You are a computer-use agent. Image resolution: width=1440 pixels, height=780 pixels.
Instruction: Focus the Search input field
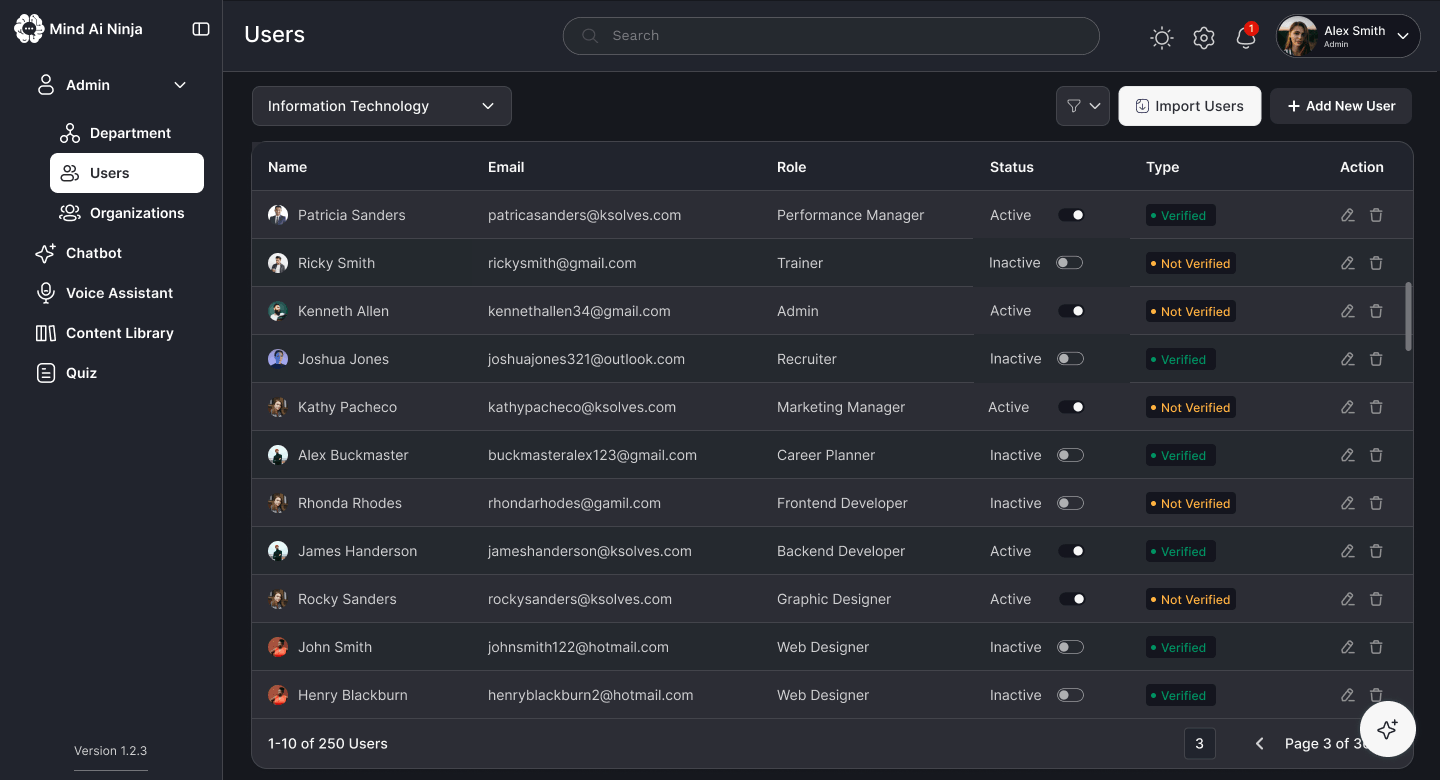click(831, 36)
